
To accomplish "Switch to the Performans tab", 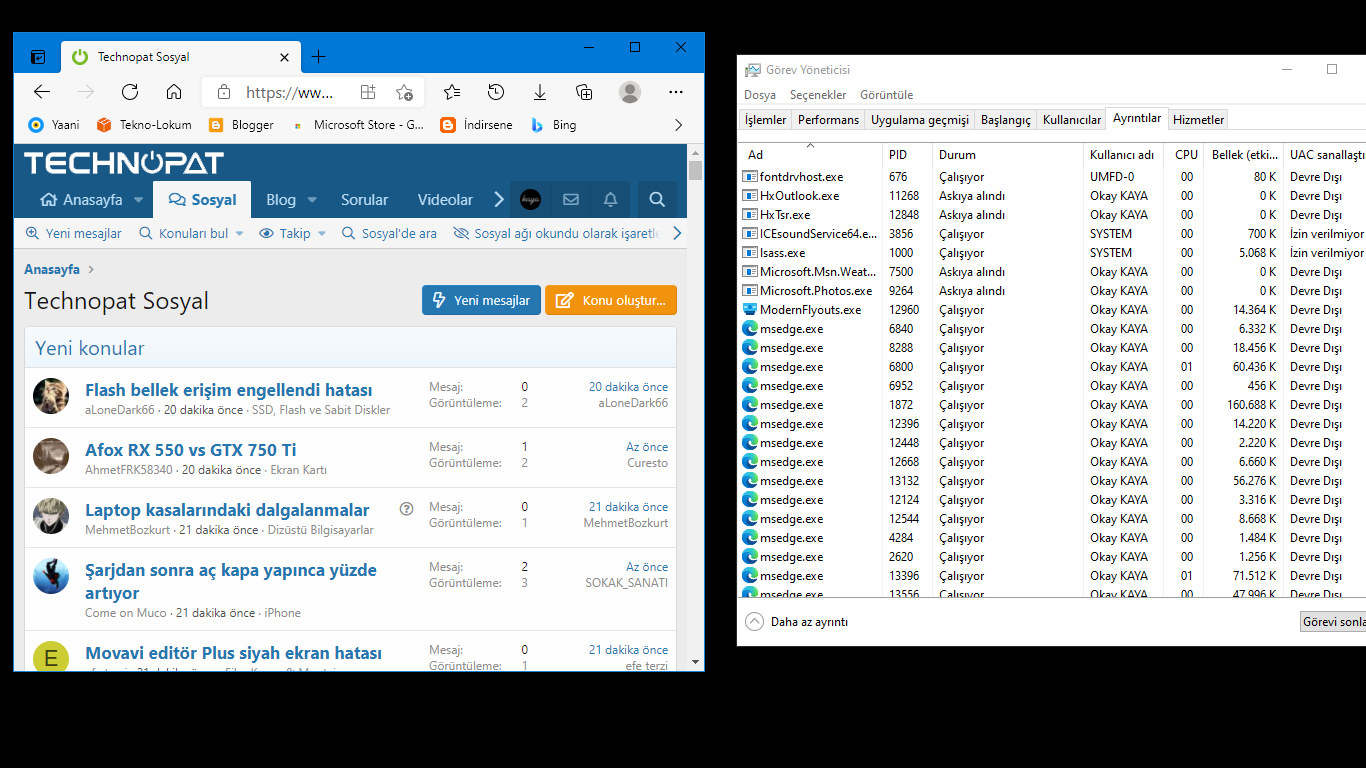I will click(828, 120).
